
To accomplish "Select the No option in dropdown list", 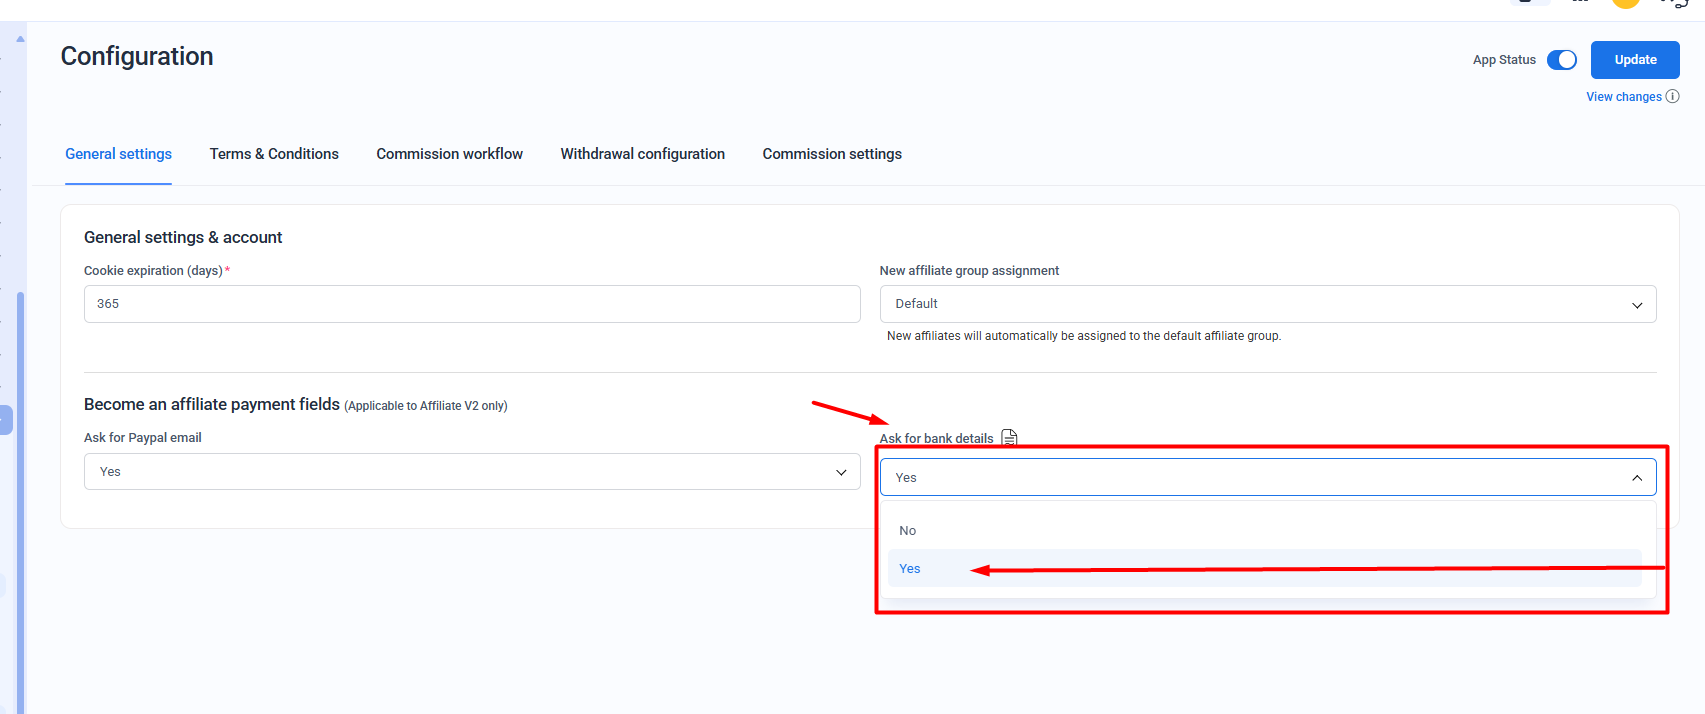I will (908, 531).
